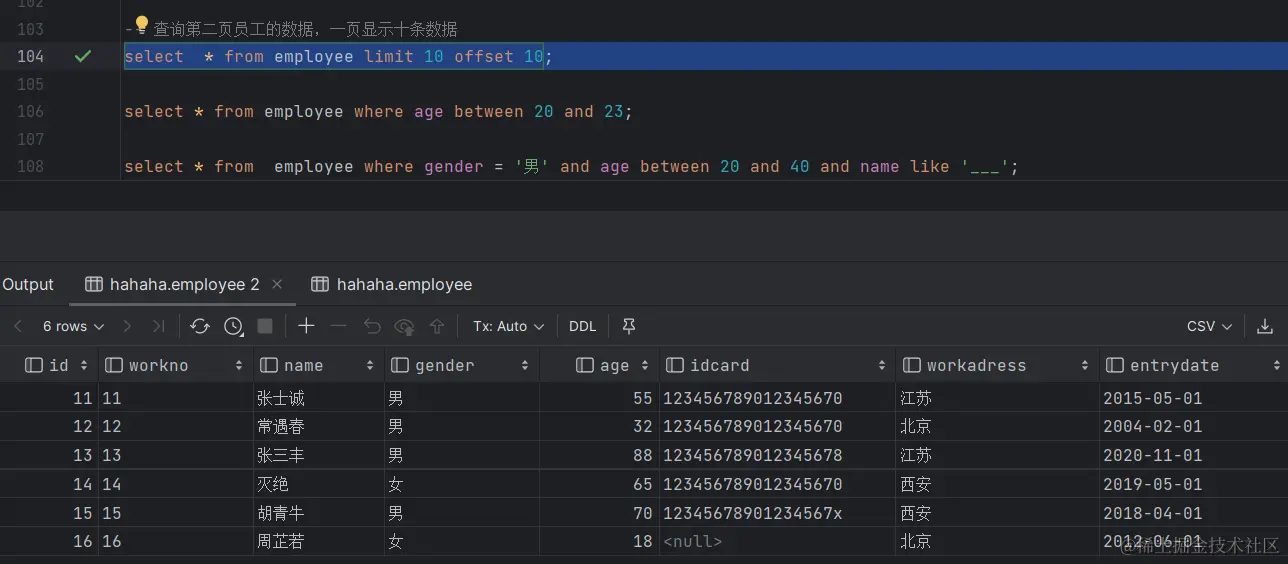Toggle sort on the workno column
The image size is (1288, 564).
pos(239,366)
